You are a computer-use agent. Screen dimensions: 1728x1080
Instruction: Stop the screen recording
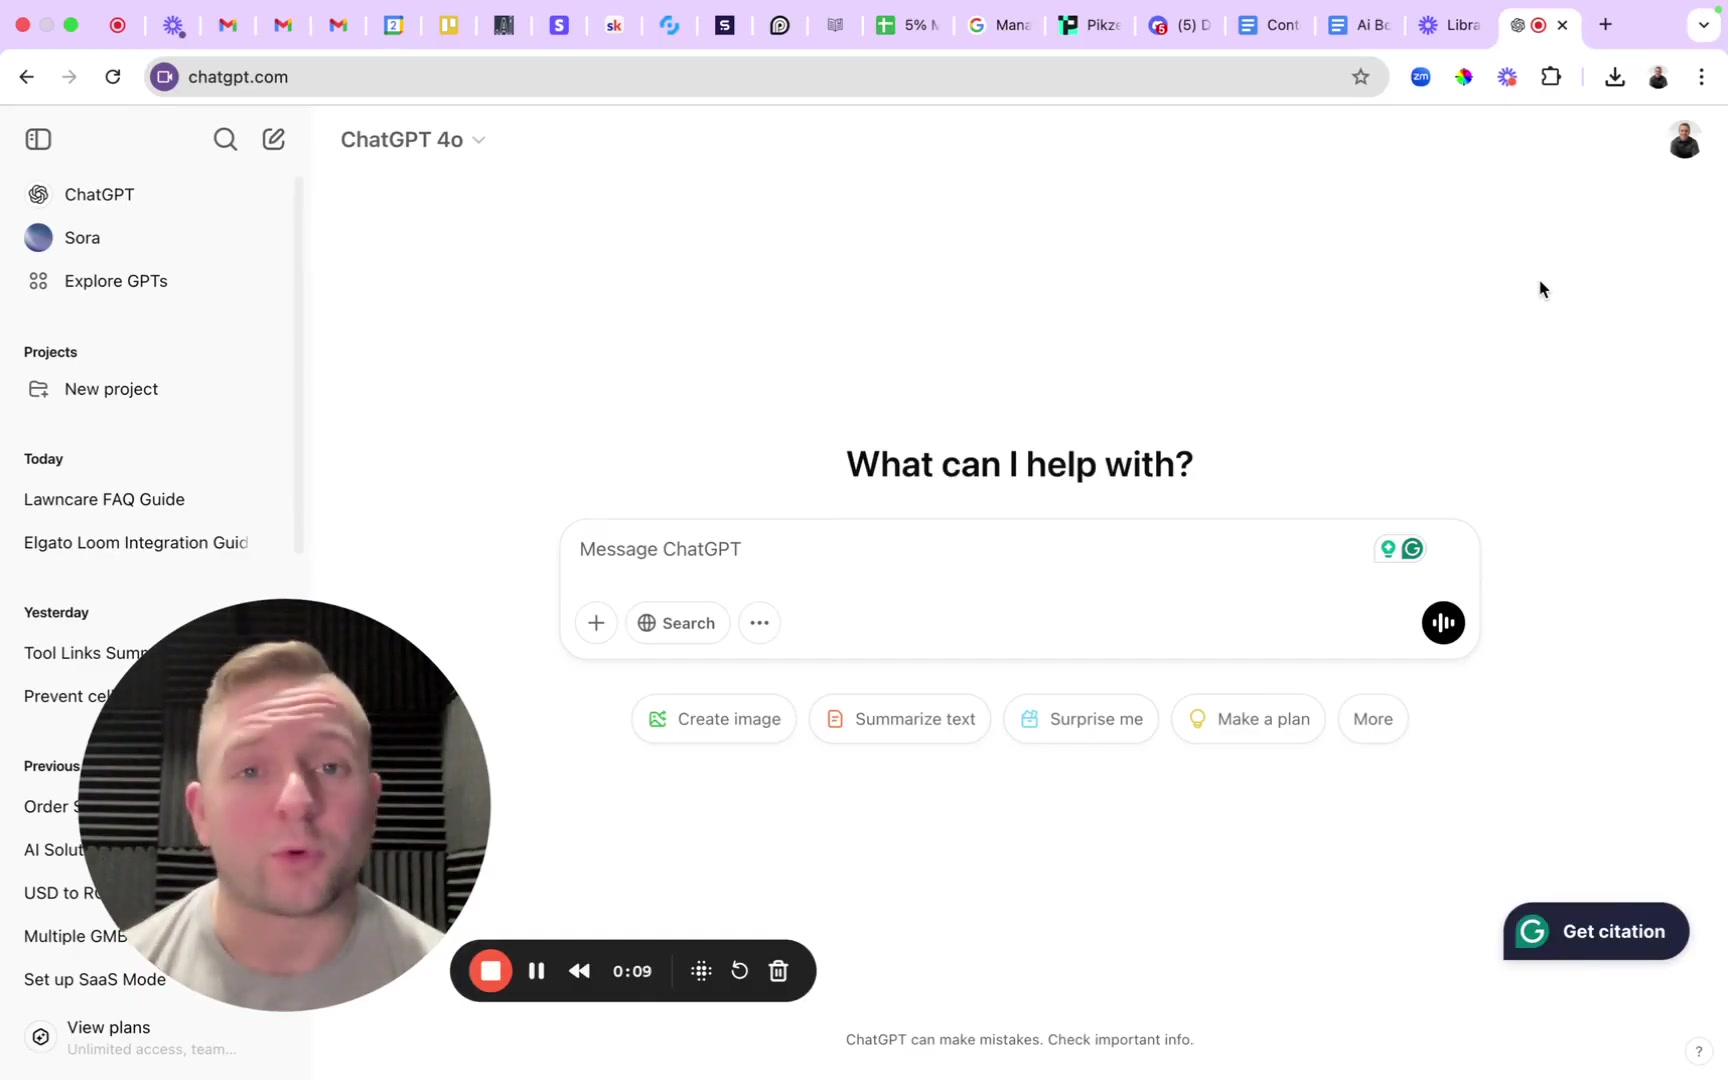[x=490, y=971]
